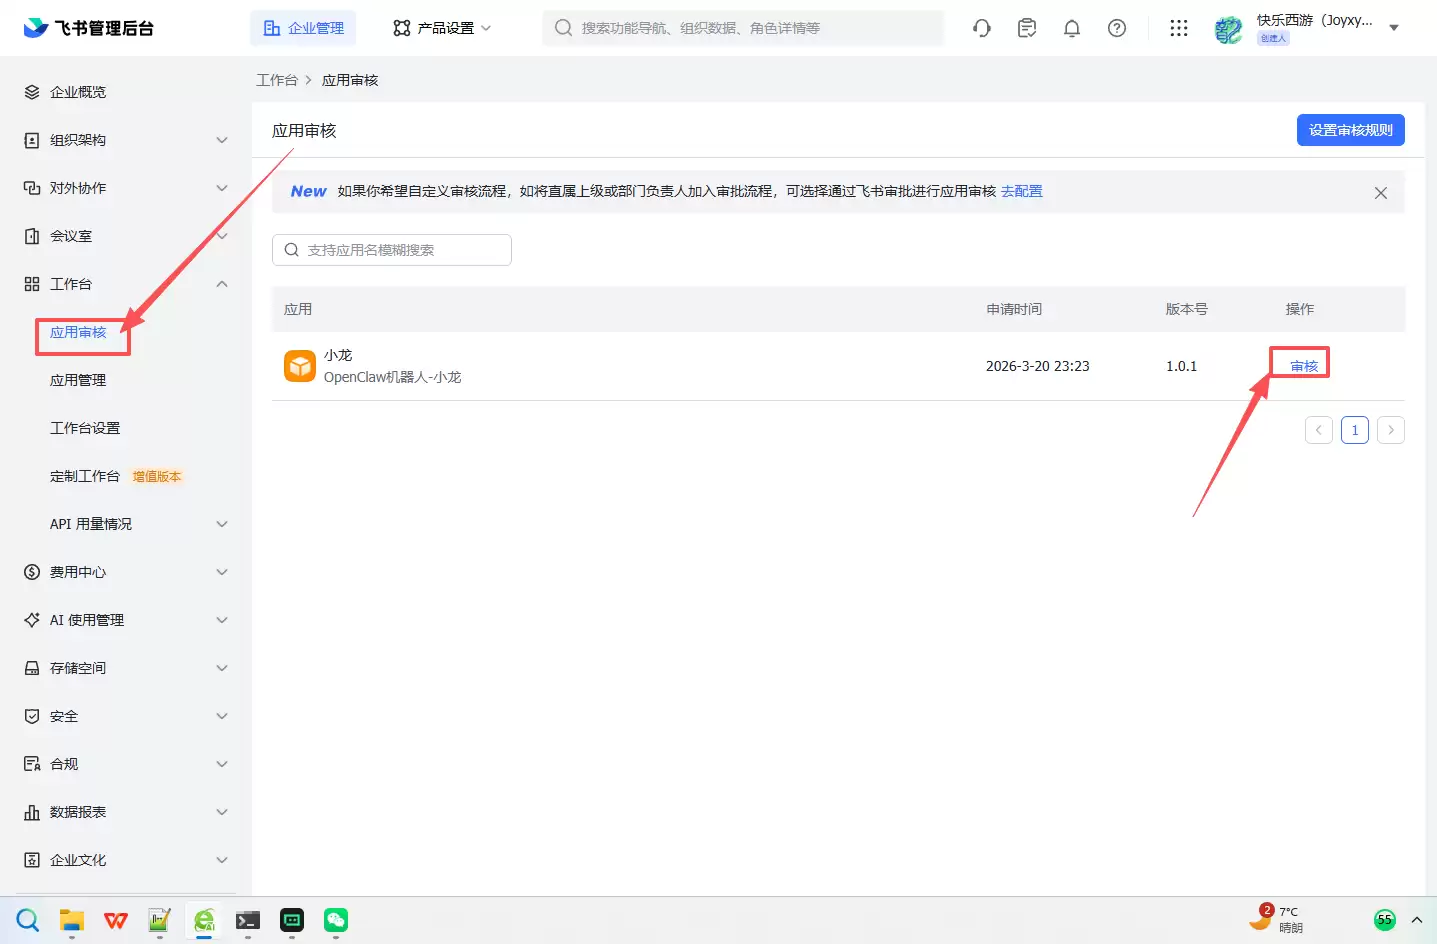Click the help question mark icon
This screenshot has height=944, width=1437.
tap(1117, 28)
